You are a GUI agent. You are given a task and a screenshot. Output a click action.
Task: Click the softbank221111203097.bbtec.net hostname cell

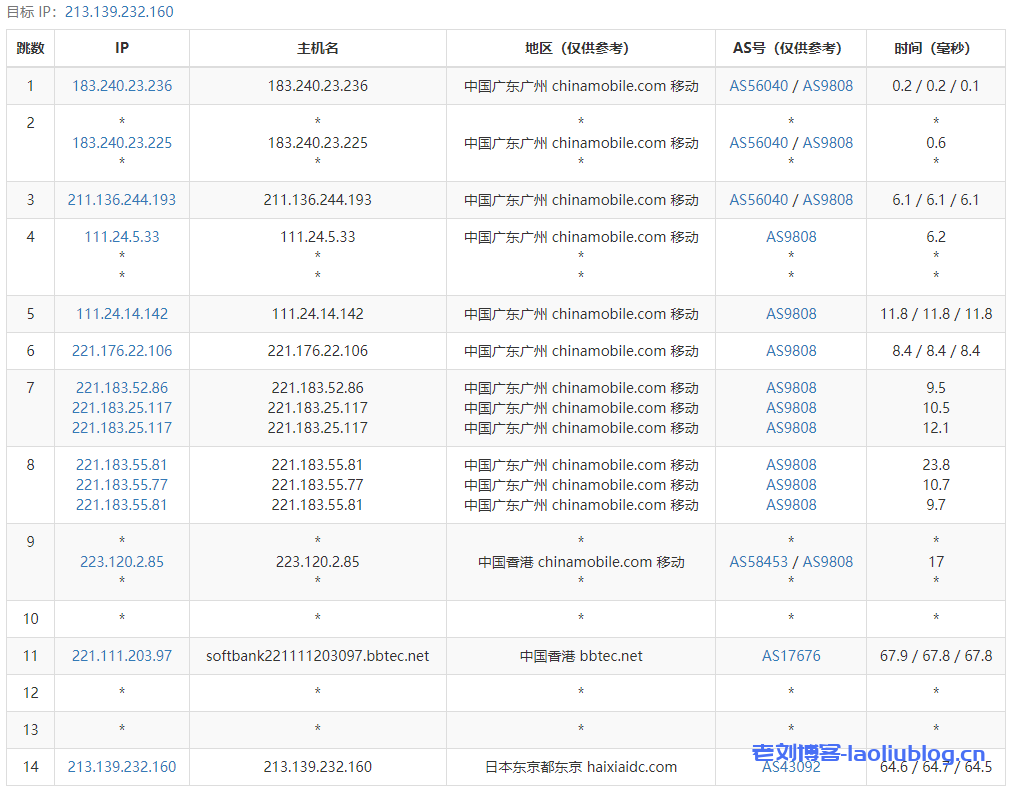[318, 656]
